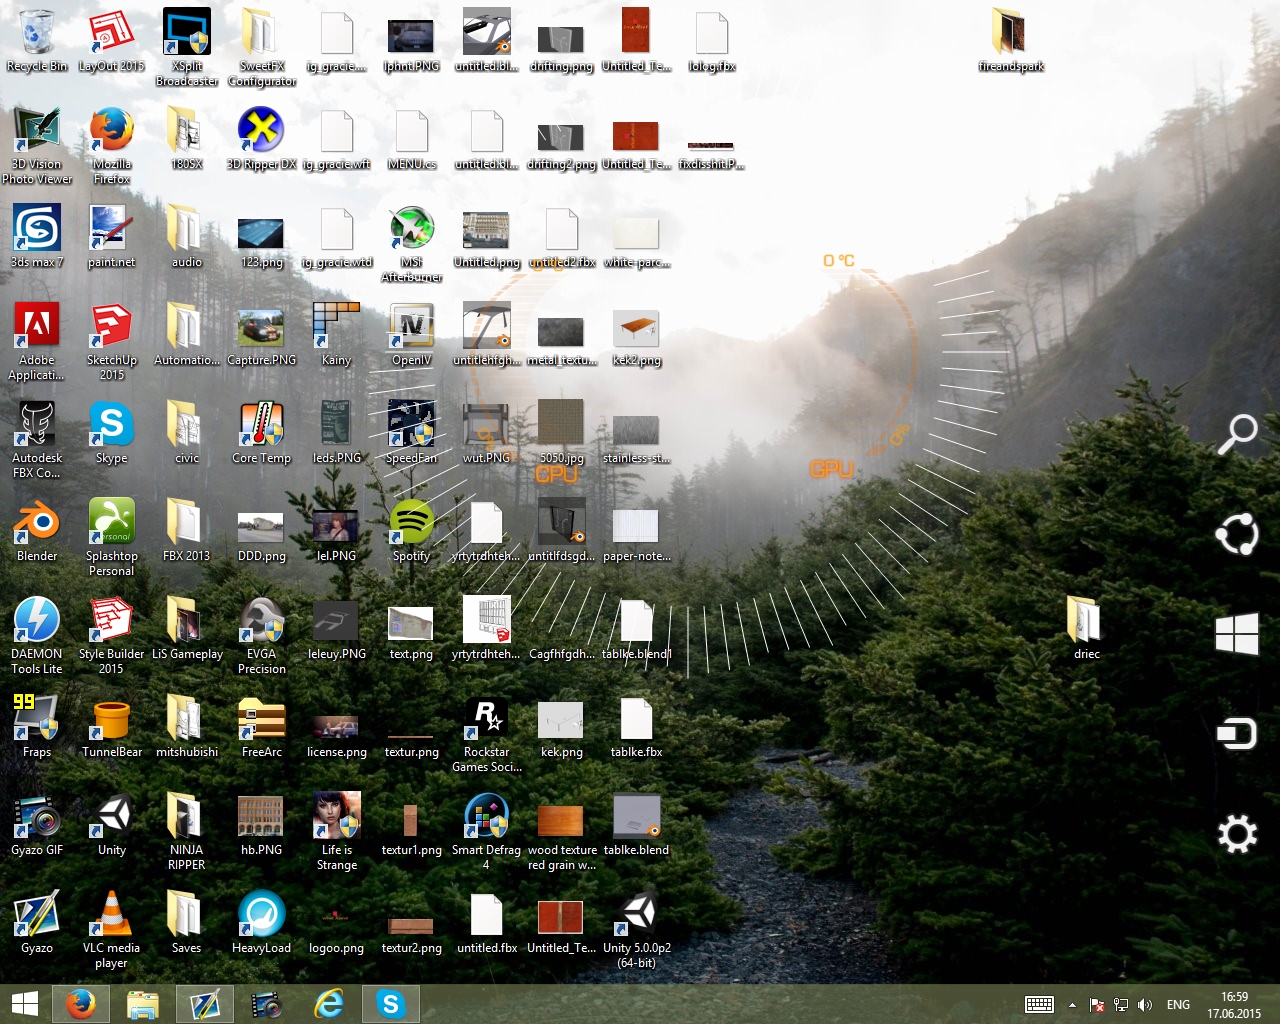Image resolution: width=1280 pixels, height=1024 pixels.
Task: Switch to Skype in the taskbar
Action: 391,1004
